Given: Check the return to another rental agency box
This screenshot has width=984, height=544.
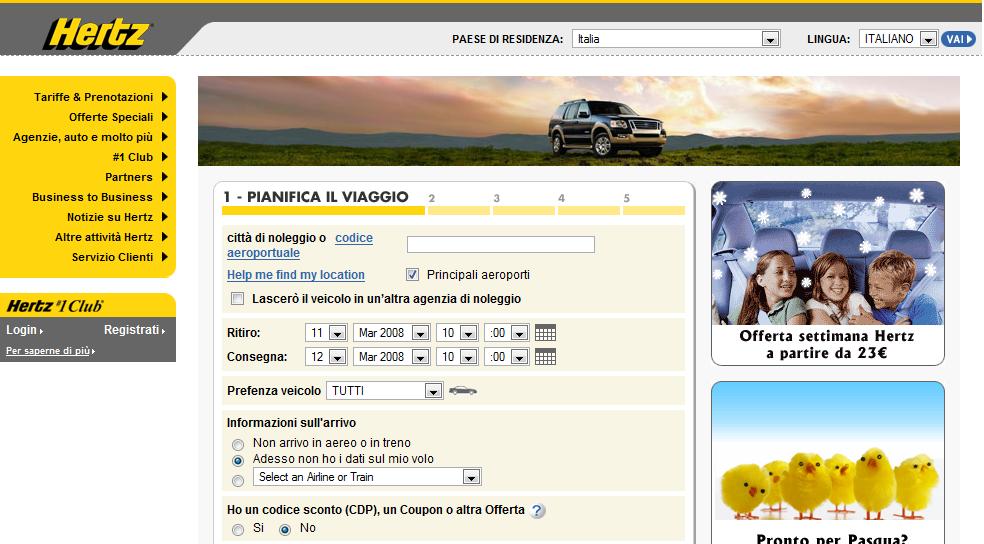Looking at the screenshot, I should click(x=237, y=299).
